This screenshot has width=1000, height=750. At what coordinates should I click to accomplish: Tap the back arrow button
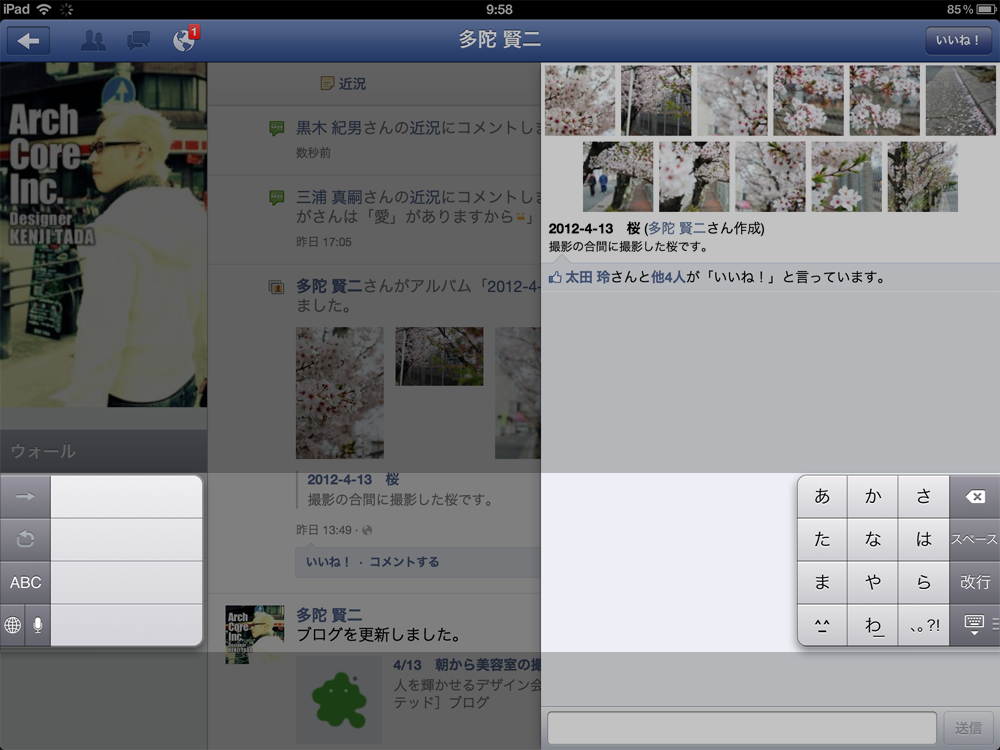(29, 41)
